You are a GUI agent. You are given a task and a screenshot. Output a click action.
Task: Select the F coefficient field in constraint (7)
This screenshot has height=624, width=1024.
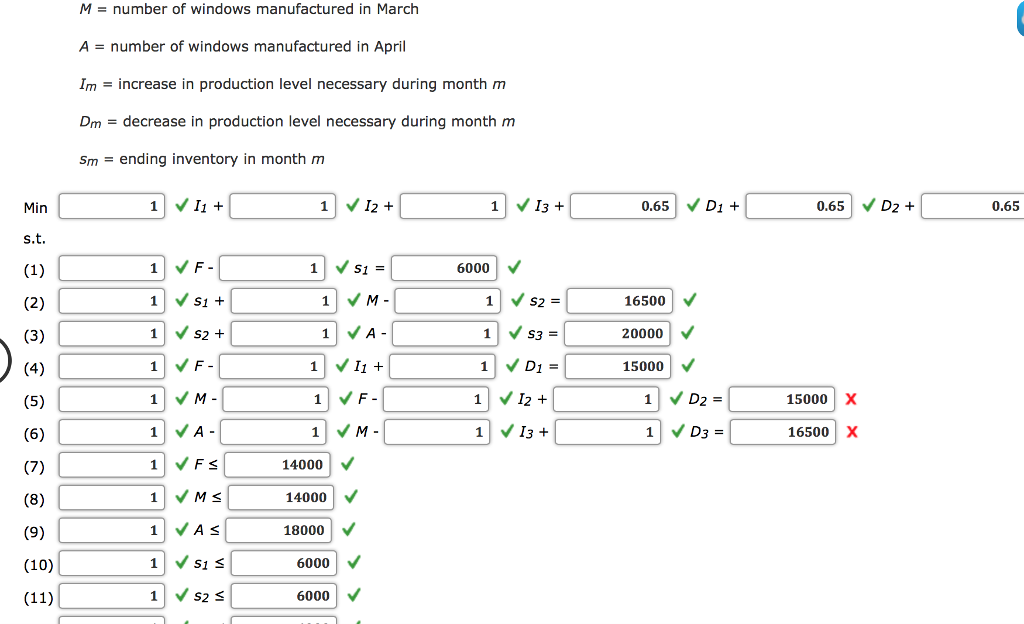[112, 464]
